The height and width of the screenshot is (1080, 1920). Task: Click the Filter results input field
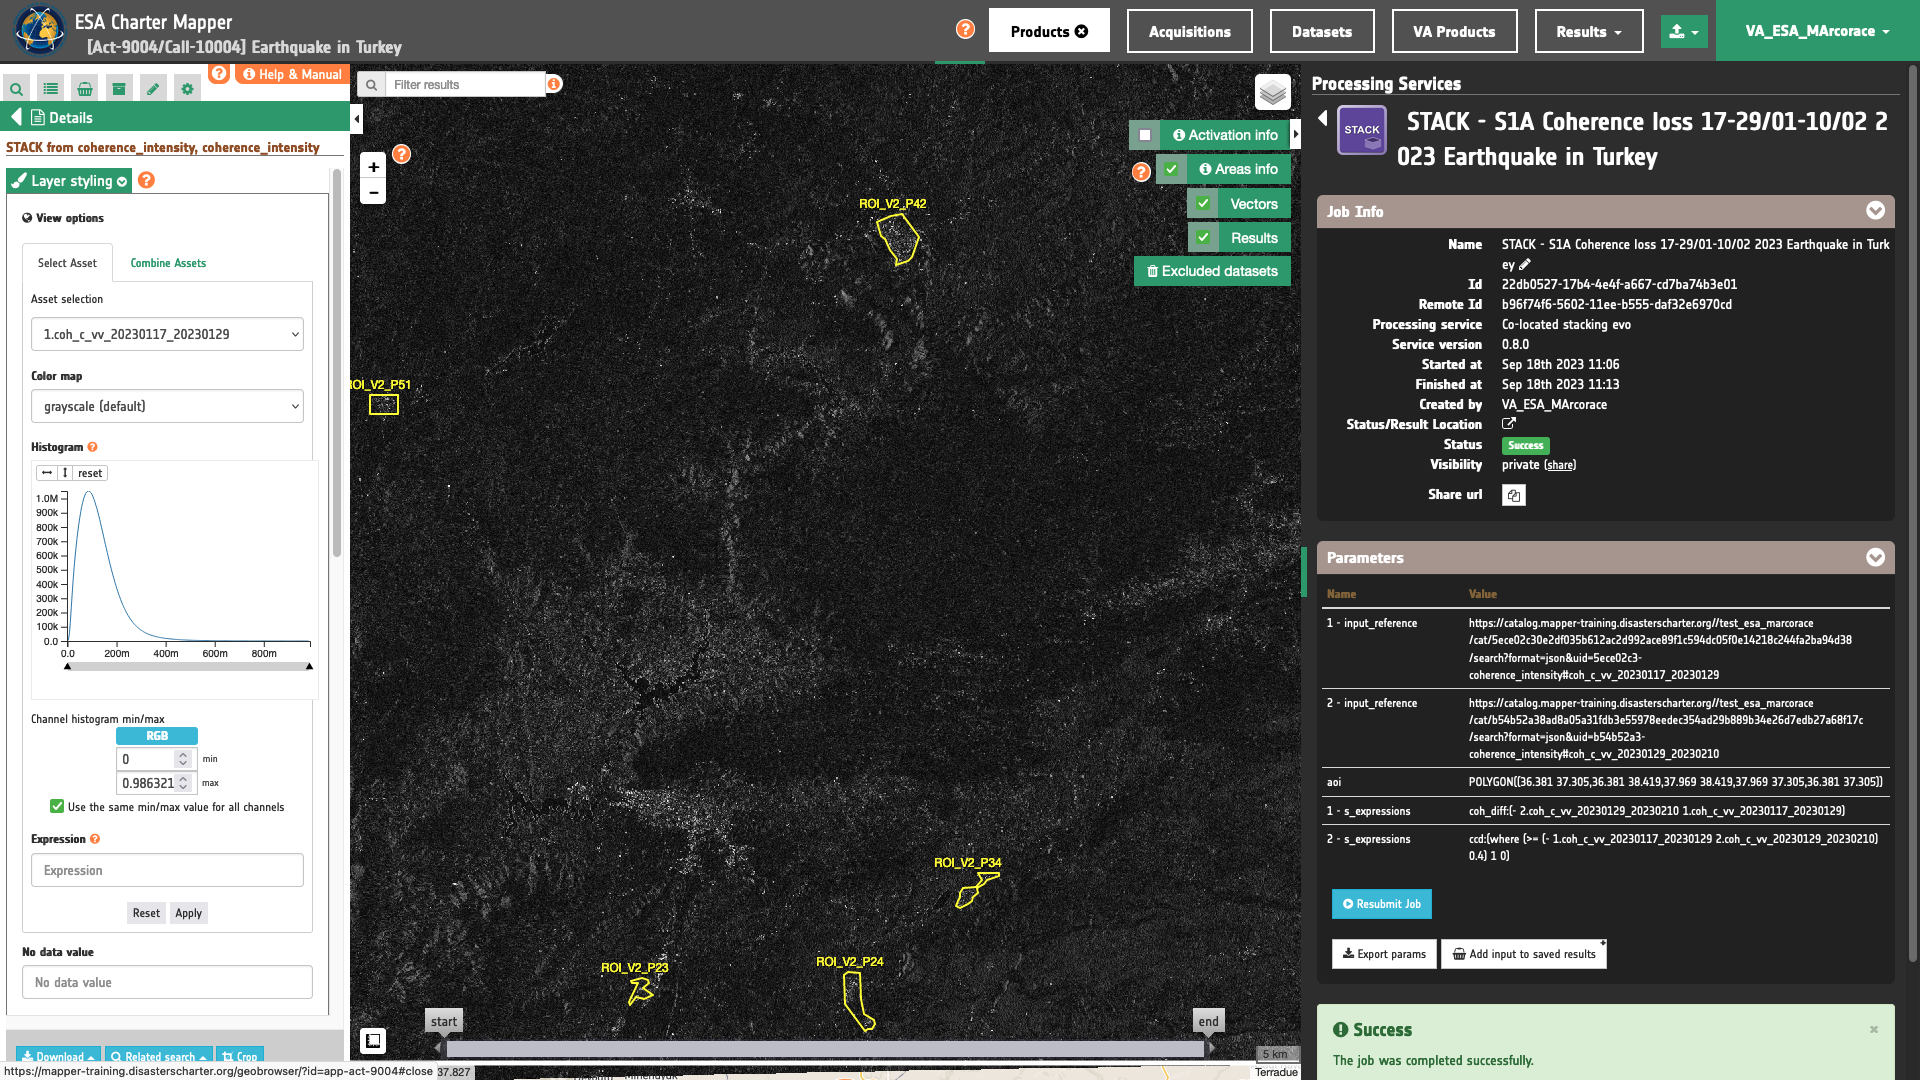466,85
